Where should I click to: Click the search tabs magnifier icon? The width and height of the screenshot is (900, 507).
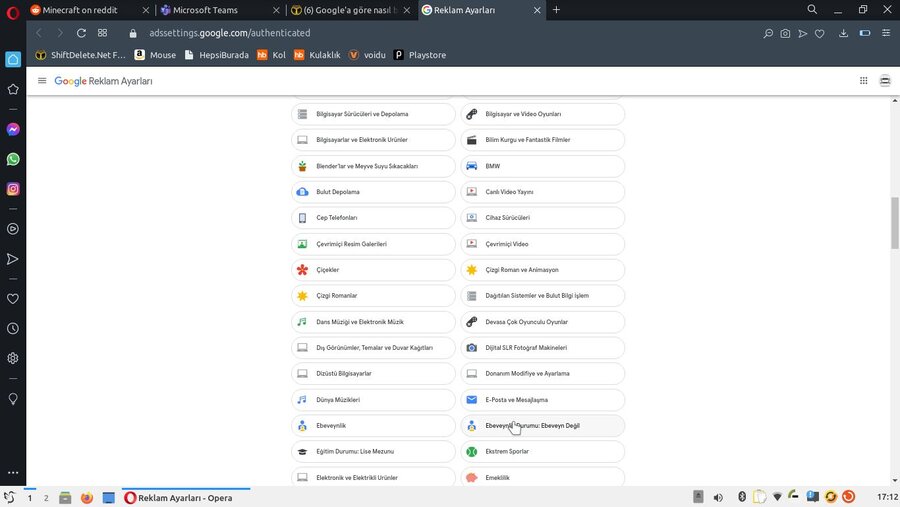pos(812,10)
